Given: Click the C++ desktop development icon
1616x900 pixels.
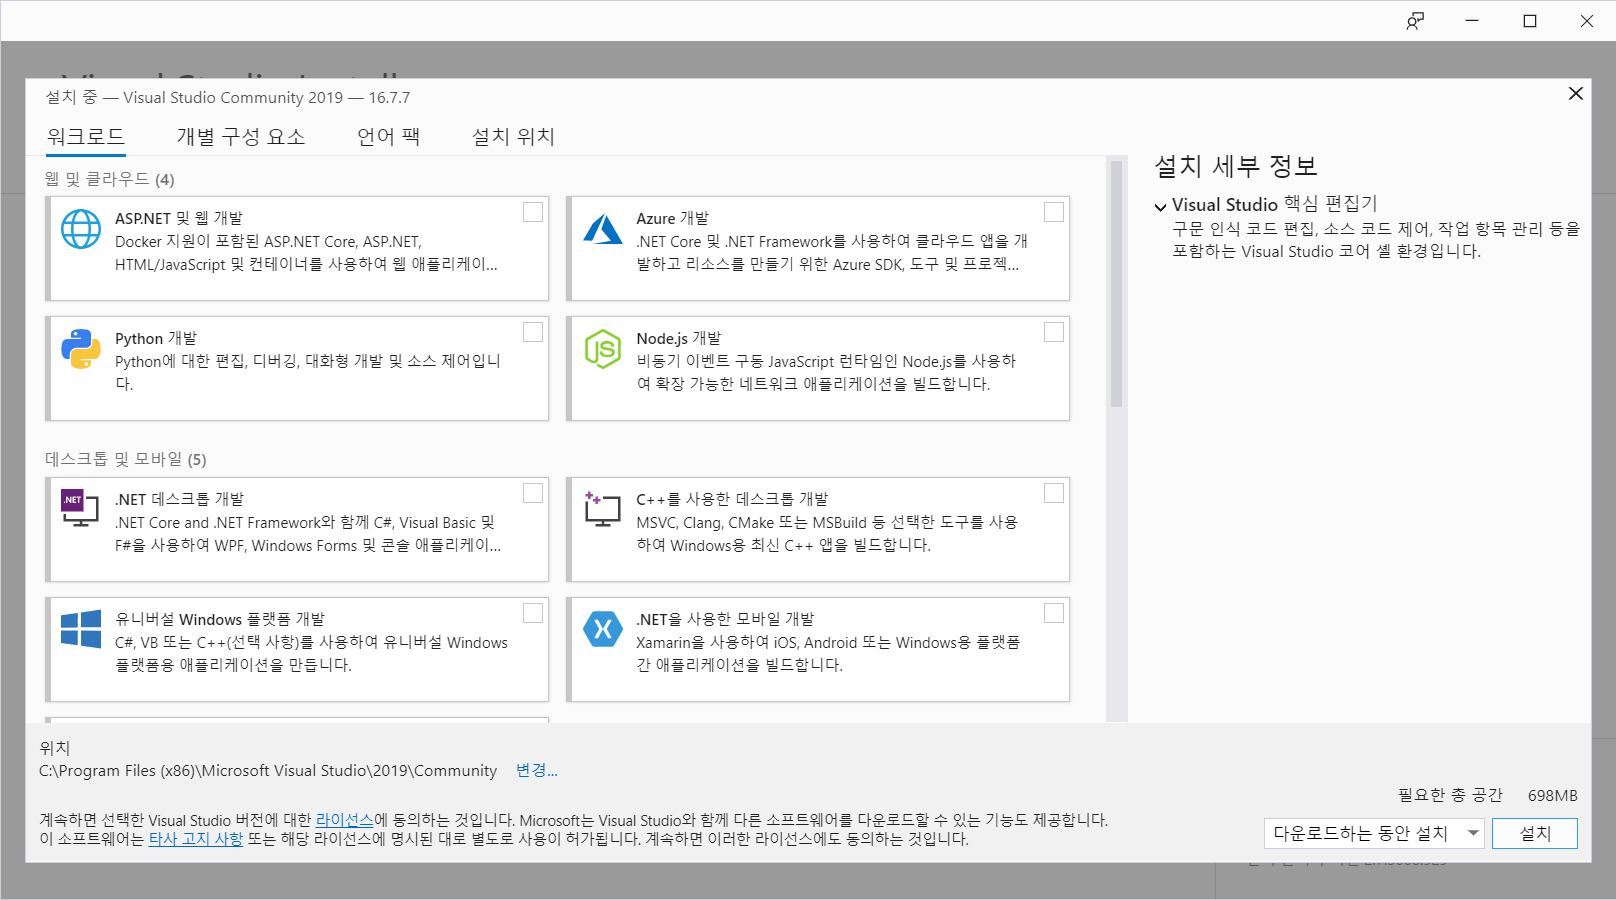Looking at the screenshot, I should 603,509.
